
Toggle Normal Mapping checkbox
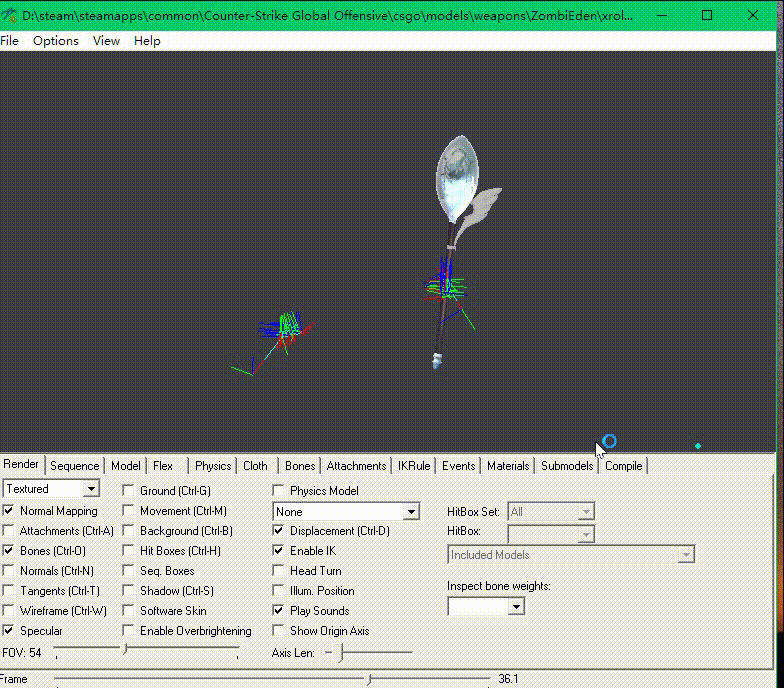(8, 510)
